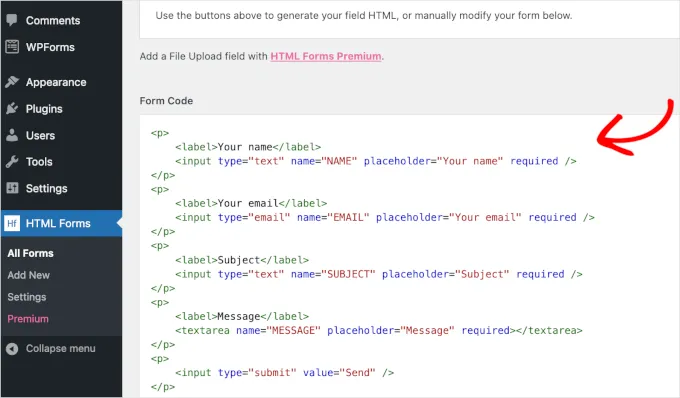
Task: Click the Subject label code line
Action: click(x=242, y=260)
